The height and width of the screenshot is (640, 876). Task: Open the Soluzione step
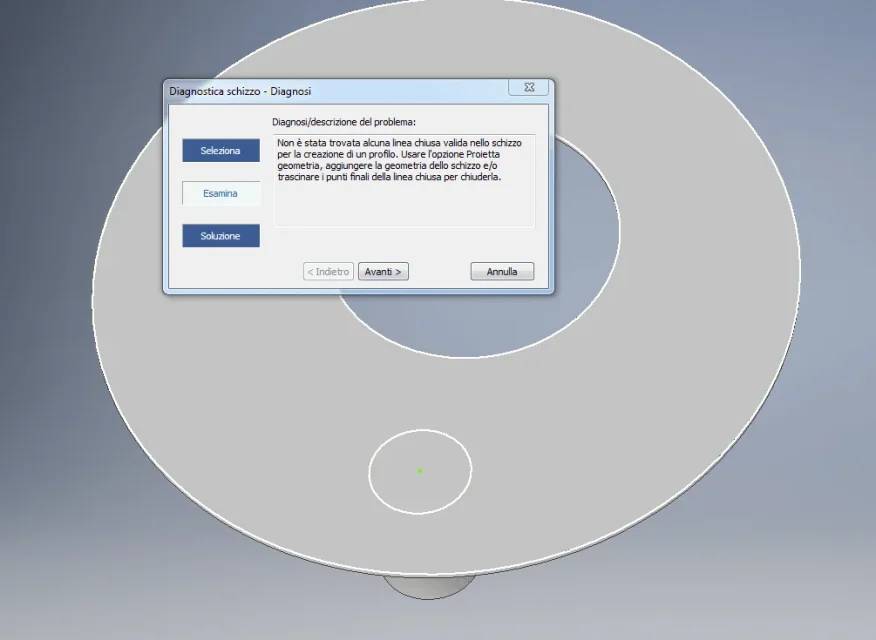click(x=221, y=236)
